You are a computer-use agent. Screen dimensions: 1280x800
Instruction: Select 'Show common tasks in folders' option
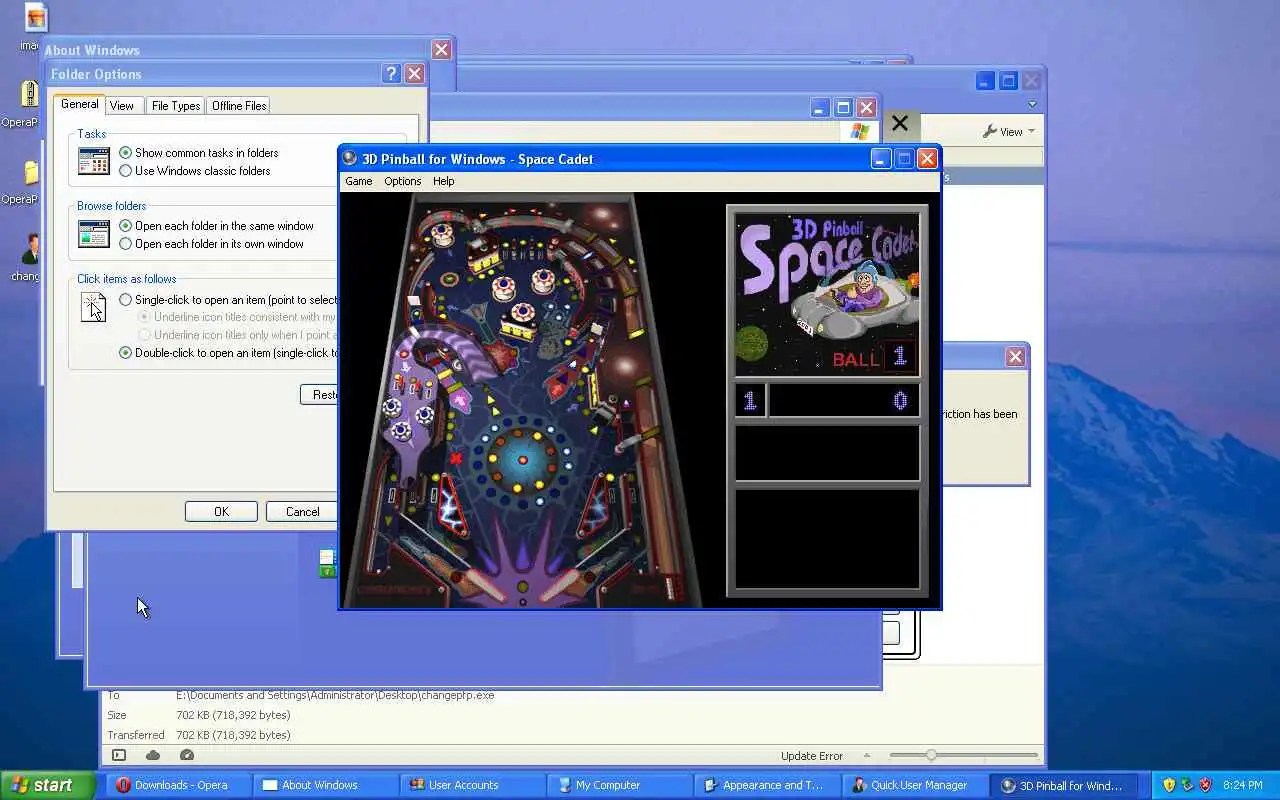(x=198, y=152)
